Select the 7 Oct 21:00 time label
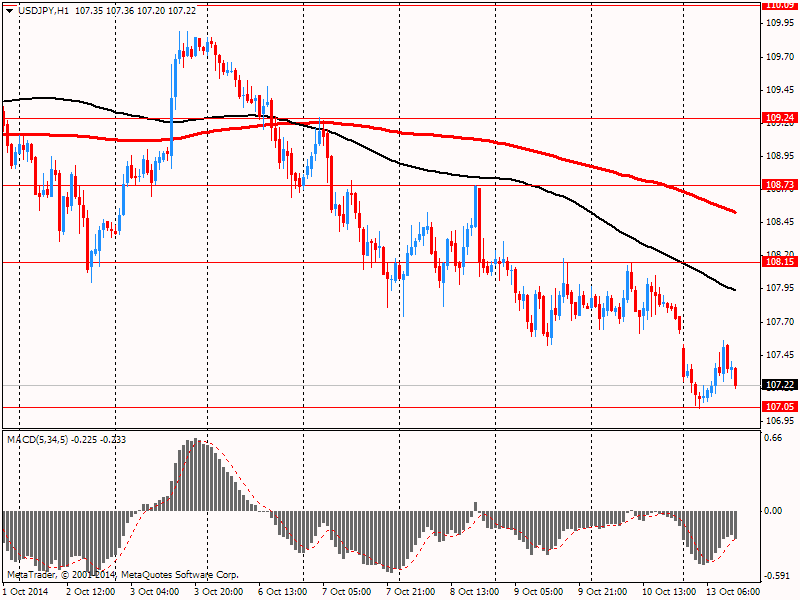Viewport: 800px width, 600px height. click(x=411, y=592)
